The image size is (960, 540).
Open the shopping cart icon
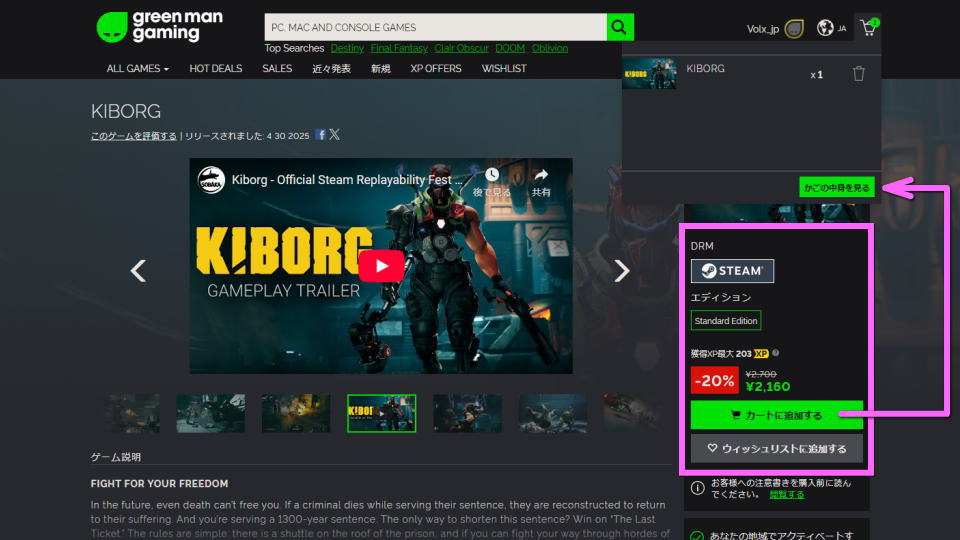tap(868, 28)
